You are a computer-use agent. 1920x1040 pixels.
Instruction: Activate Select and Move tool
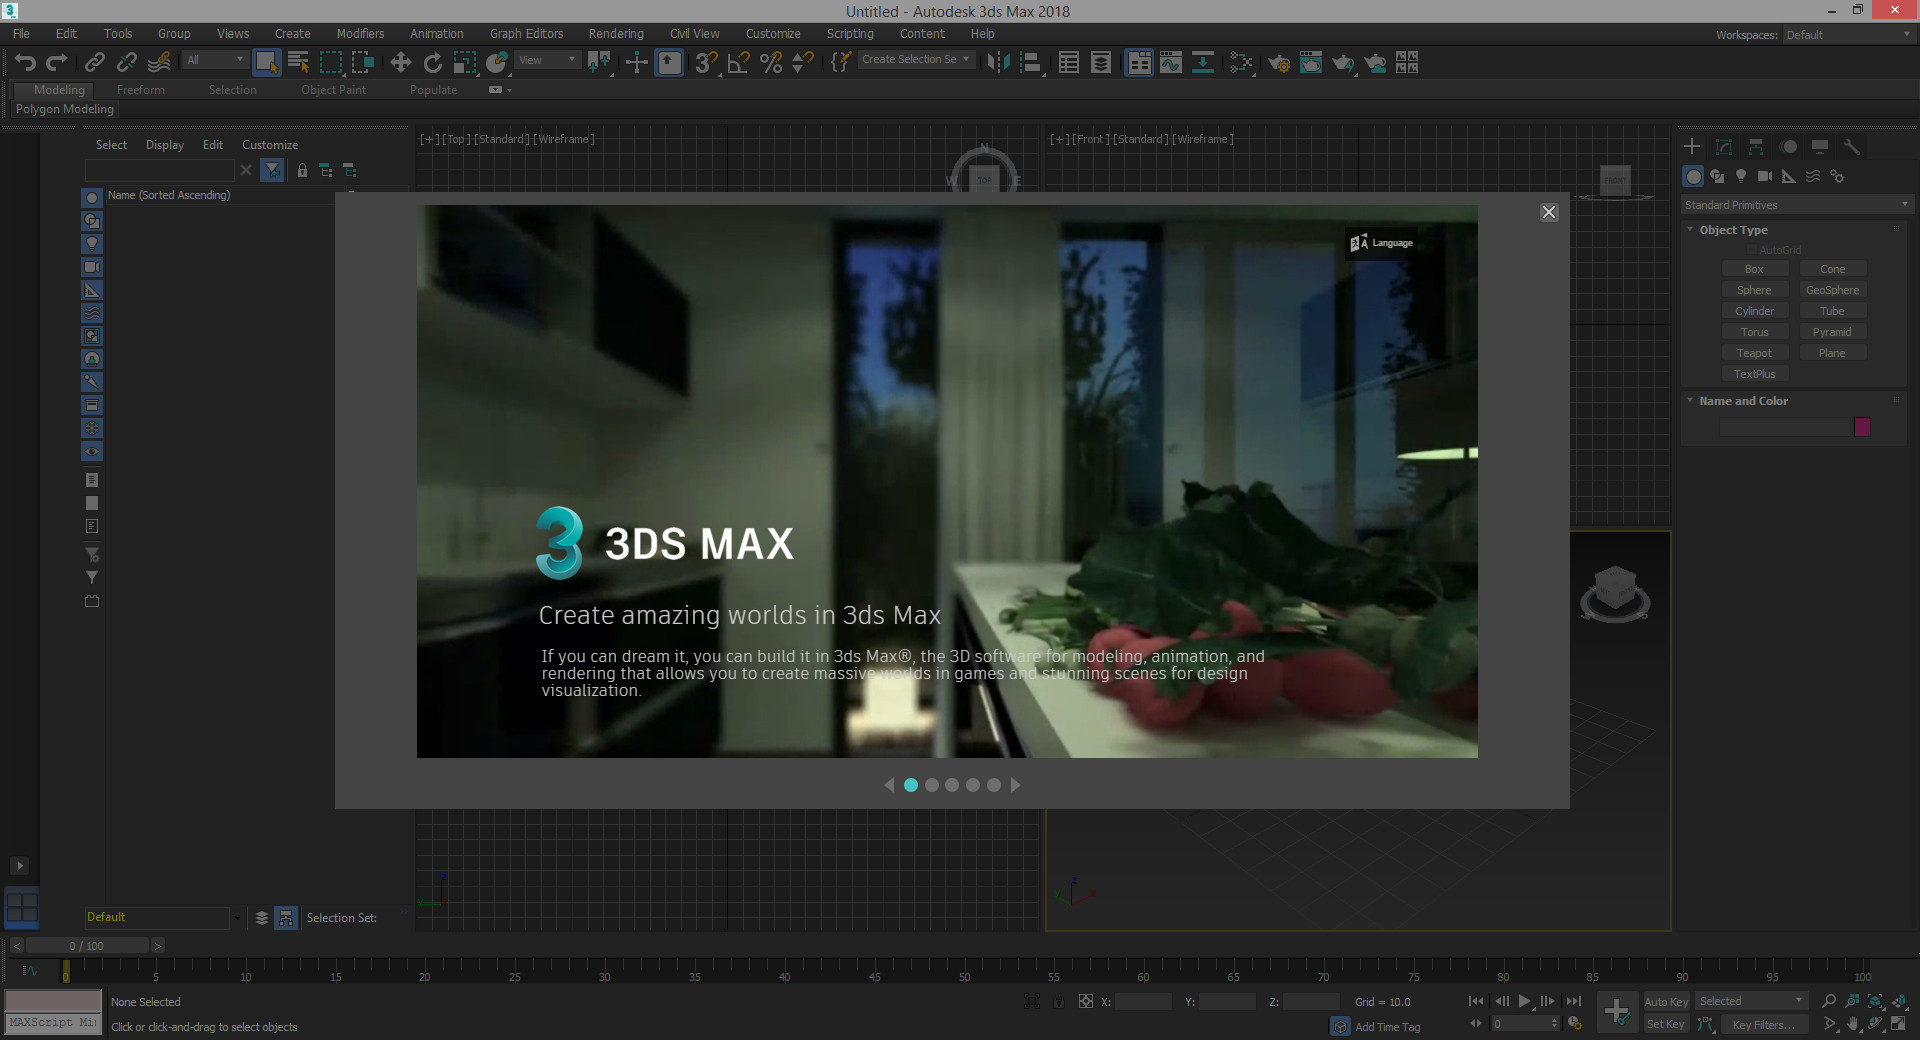coord(400,63)
